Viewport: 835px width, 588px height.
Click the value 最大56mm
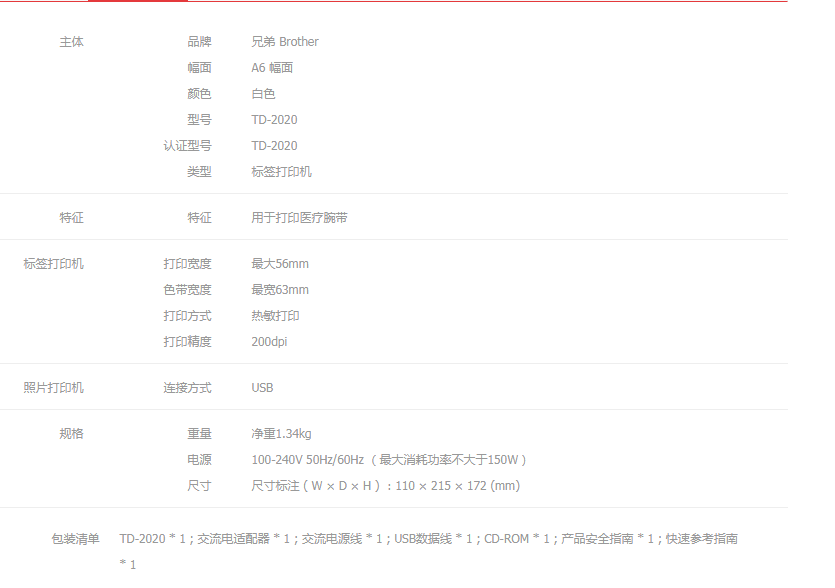click(280, 264)
